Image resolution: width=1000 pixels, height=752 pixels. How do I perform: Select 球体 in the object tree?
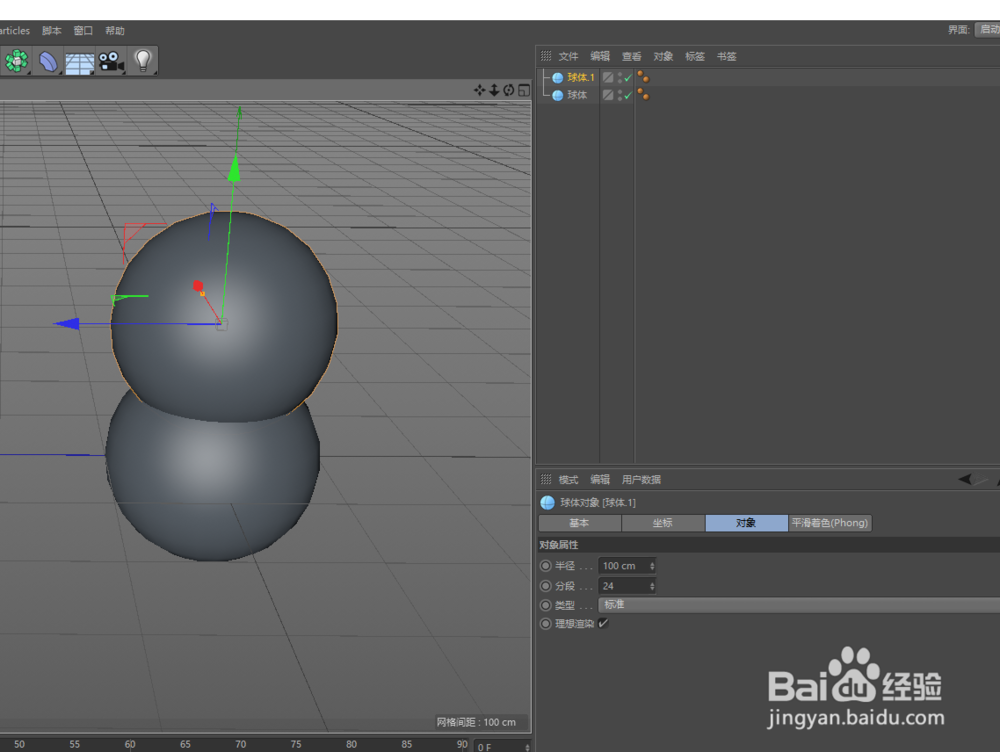point(577,95)
